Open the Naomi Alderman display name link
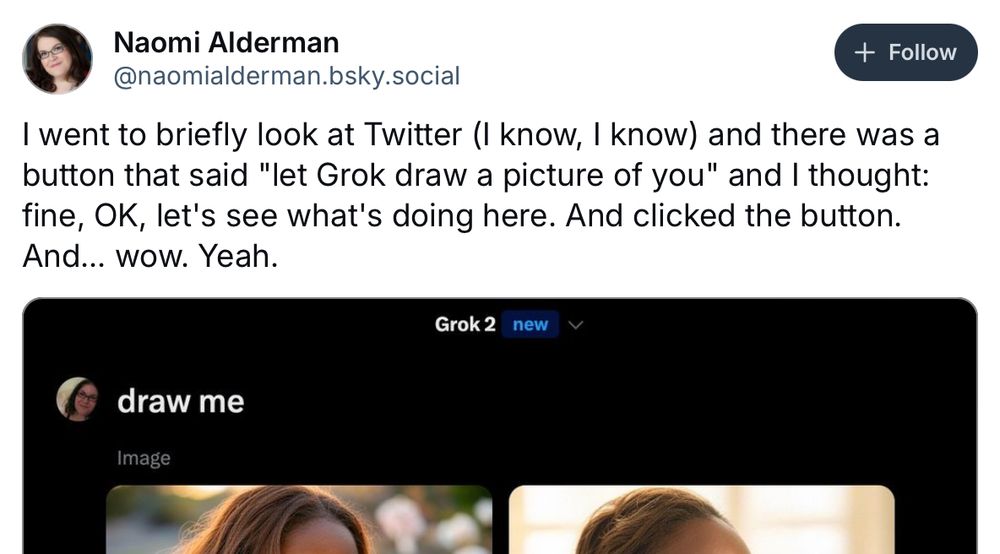 coord(226,43)
